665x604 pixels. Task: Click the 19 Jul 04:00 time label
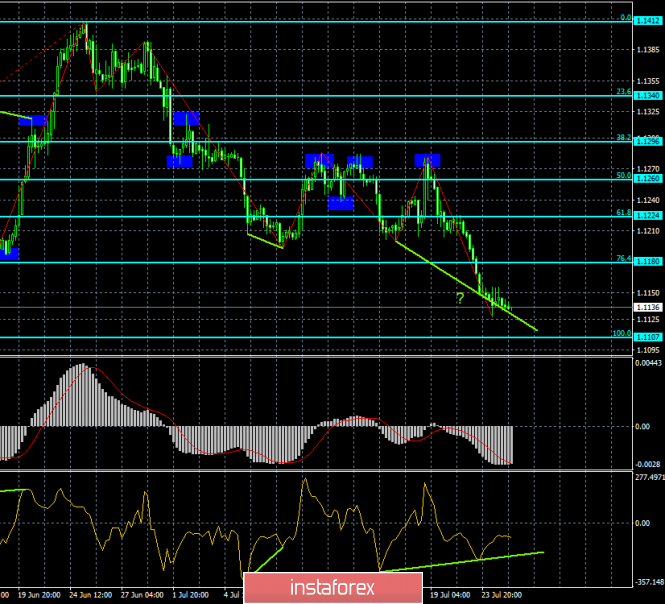[450, 594]
